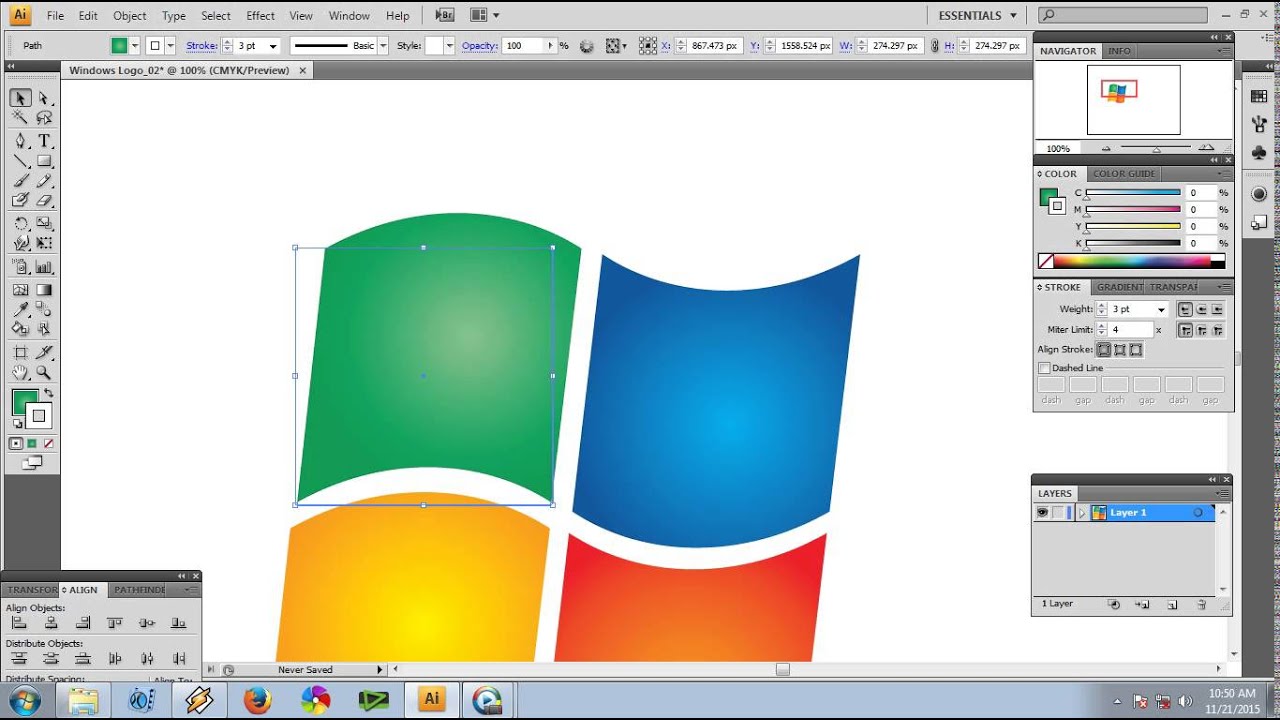Choose the butt cap stroke option
The height and width of the screenshot is (720, 1280).
click(1185, 309)
